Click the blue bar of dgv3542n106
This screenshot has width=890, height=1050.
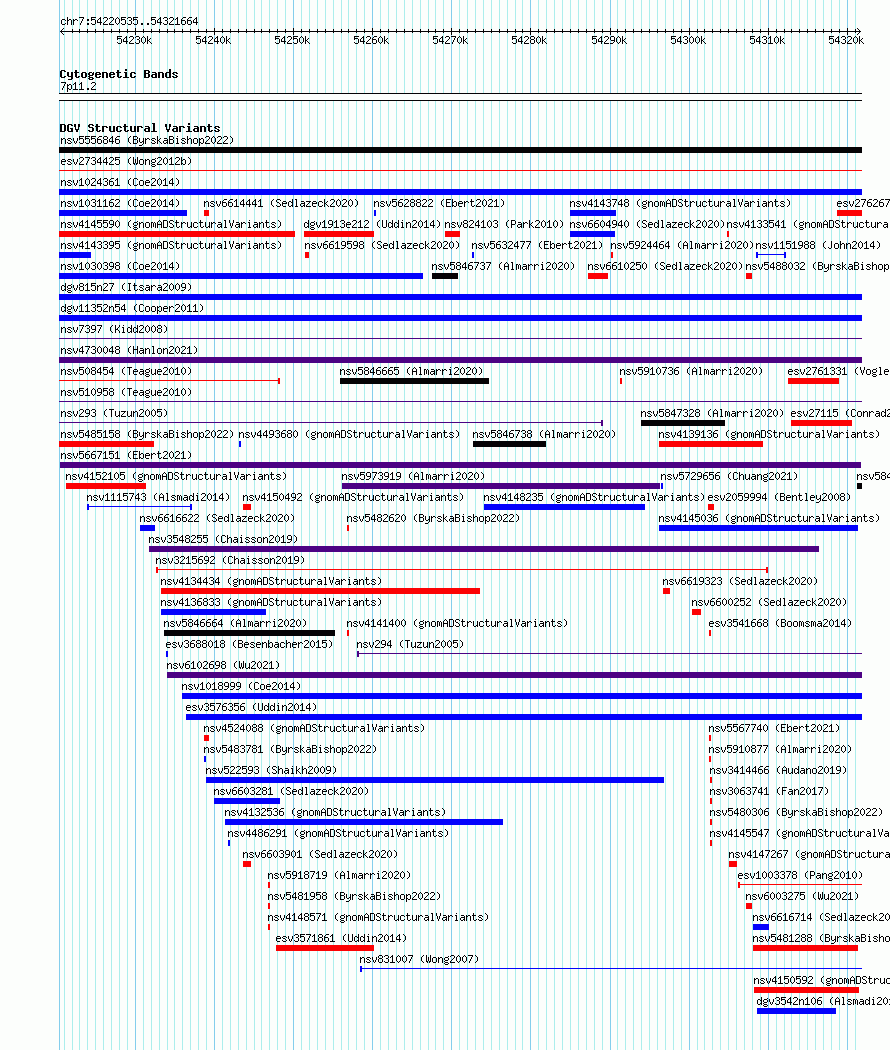(796, 1011)
